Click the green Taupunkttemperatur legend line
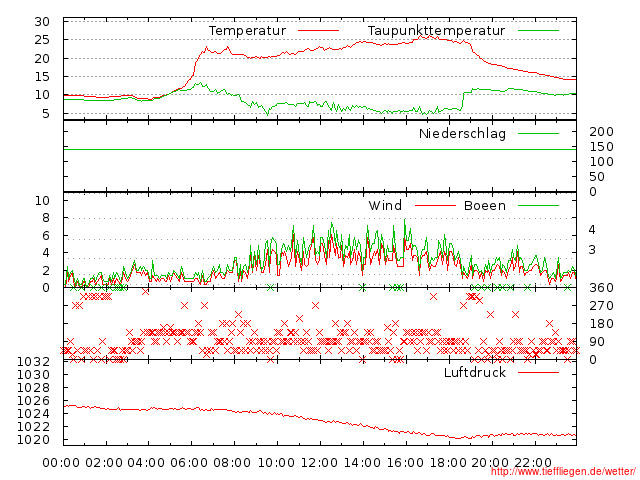Screen dimensions: 640x480 pyautogui.click(x=538, y=31)
